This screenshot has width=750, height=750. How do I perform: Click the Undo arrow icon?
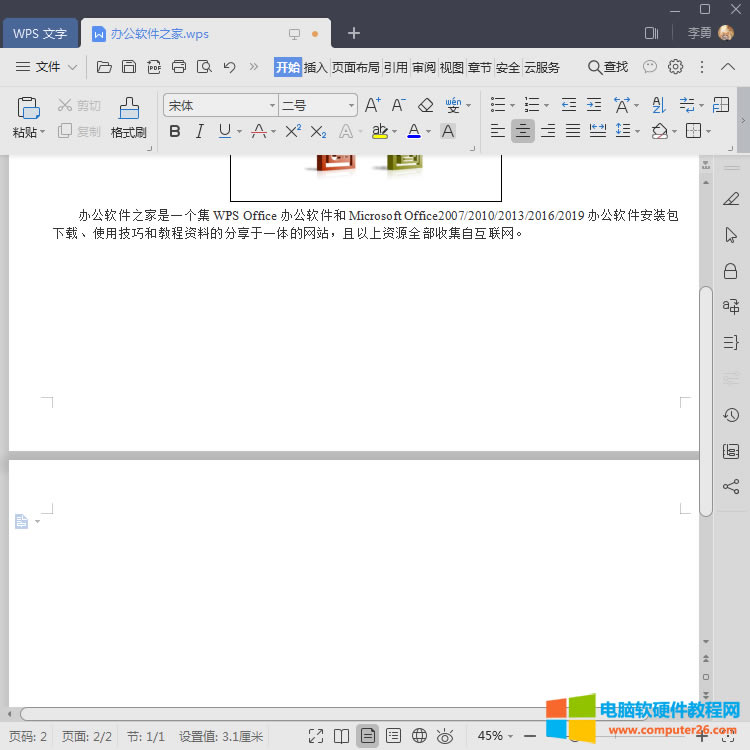229,67
